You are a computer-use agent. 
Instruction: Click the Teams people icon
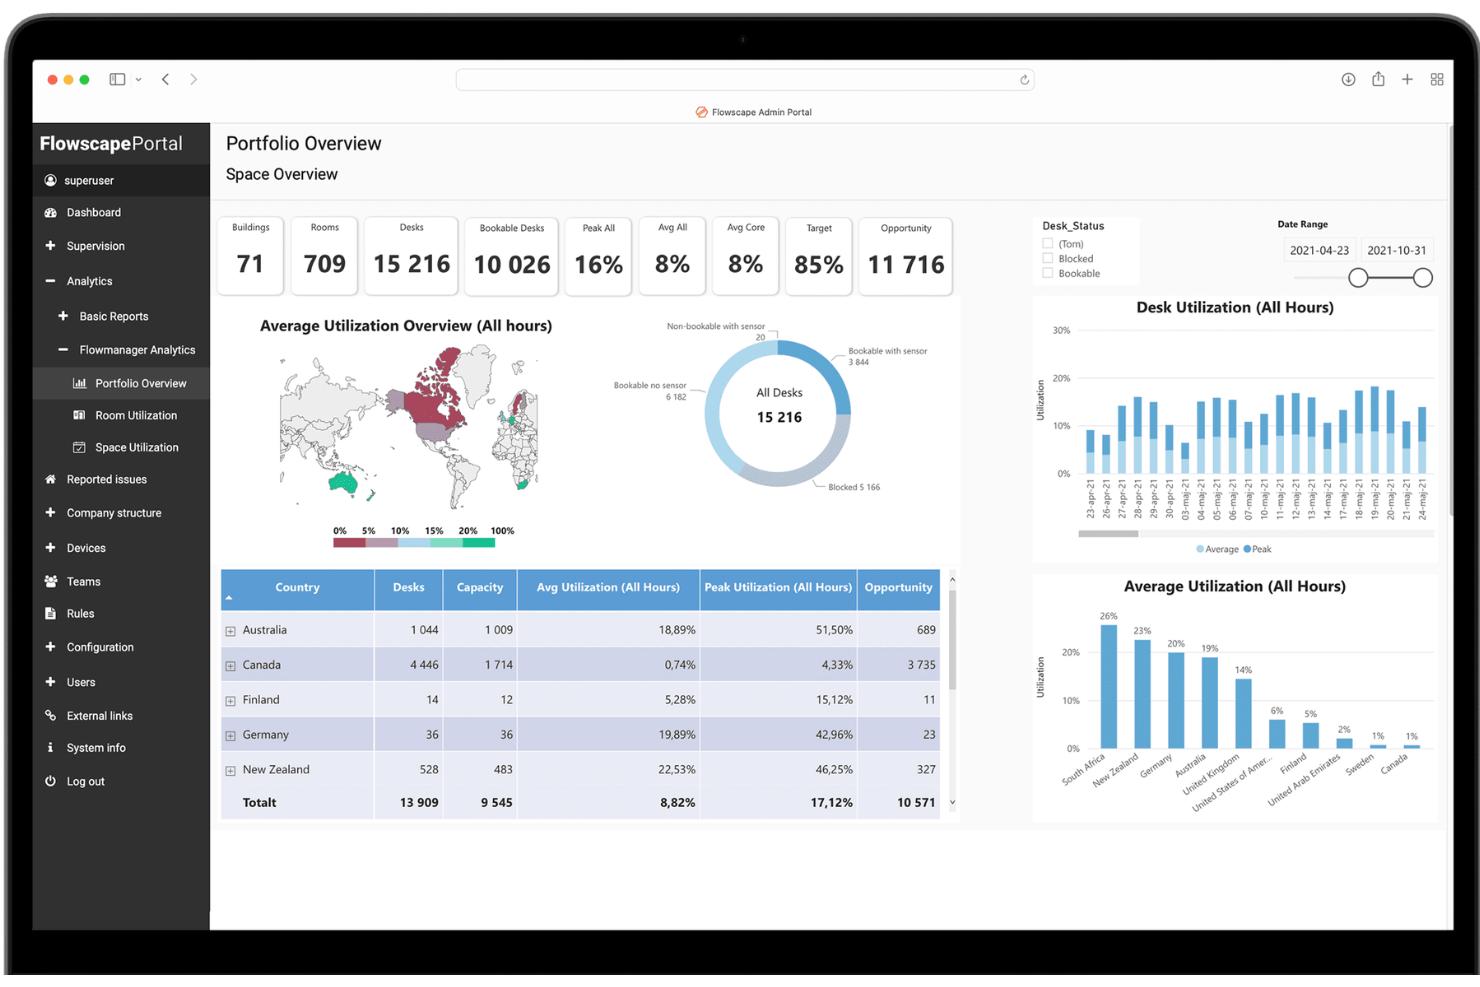point(50,581)
